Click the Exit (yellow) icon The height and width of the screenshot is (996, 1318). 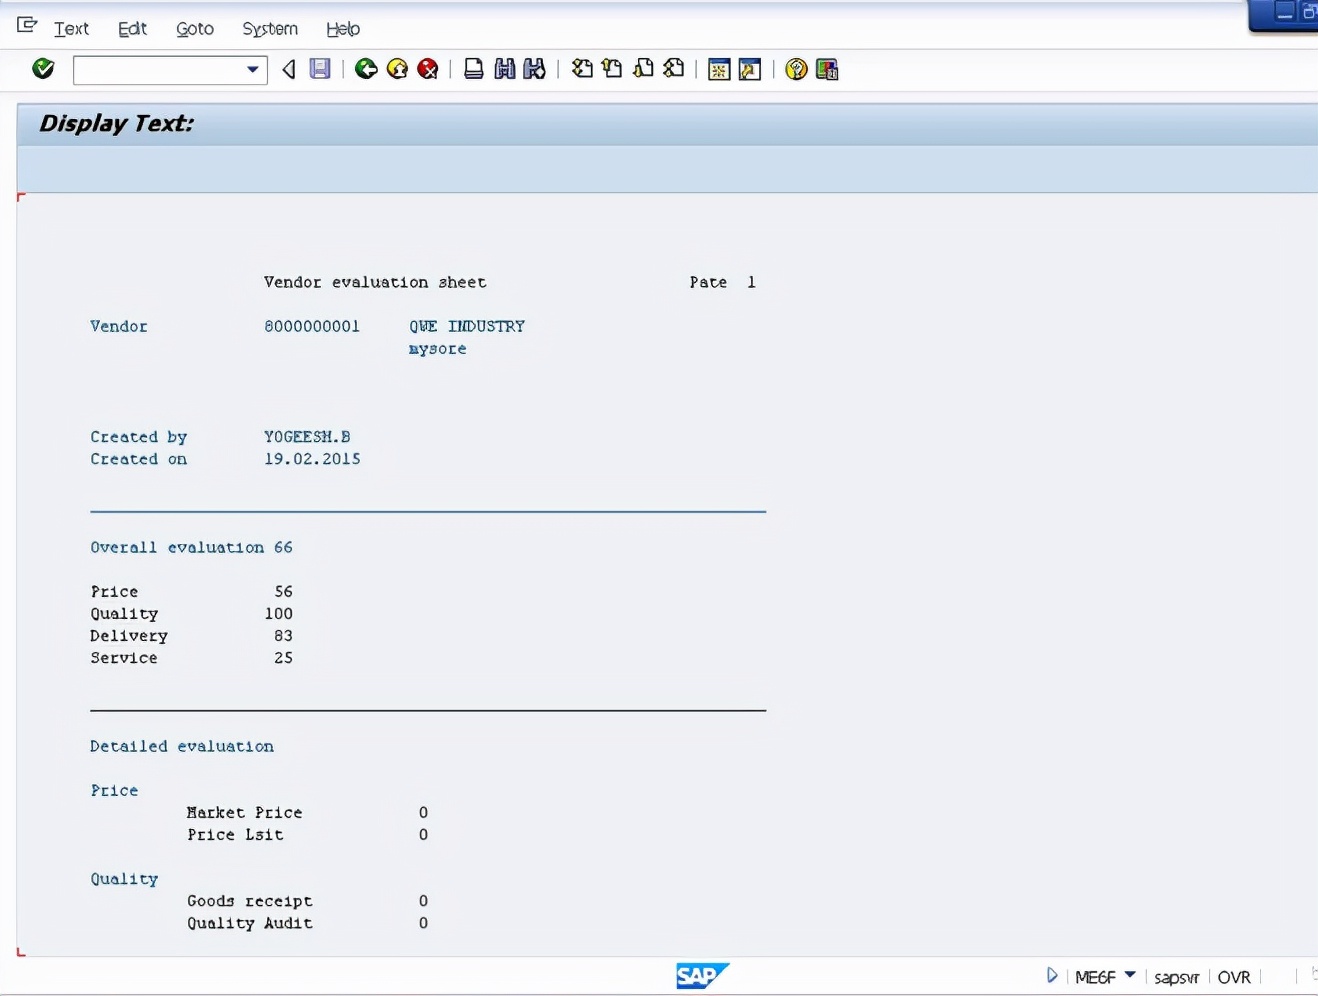click(x=396, y=69)
